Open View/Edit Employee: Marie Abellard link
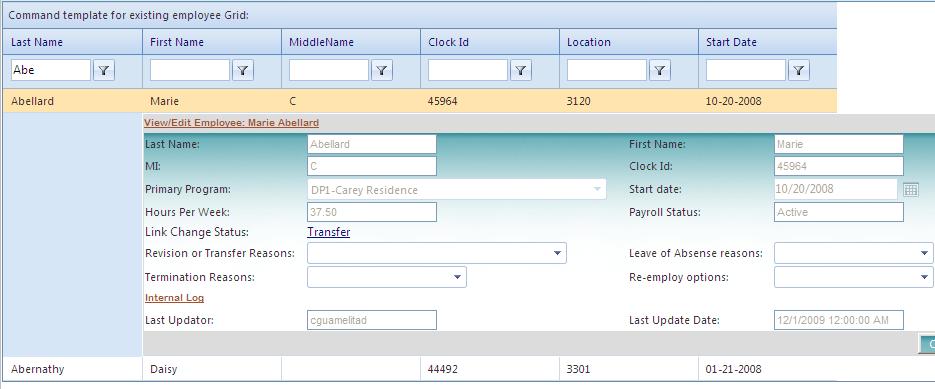 coord(231,123)
